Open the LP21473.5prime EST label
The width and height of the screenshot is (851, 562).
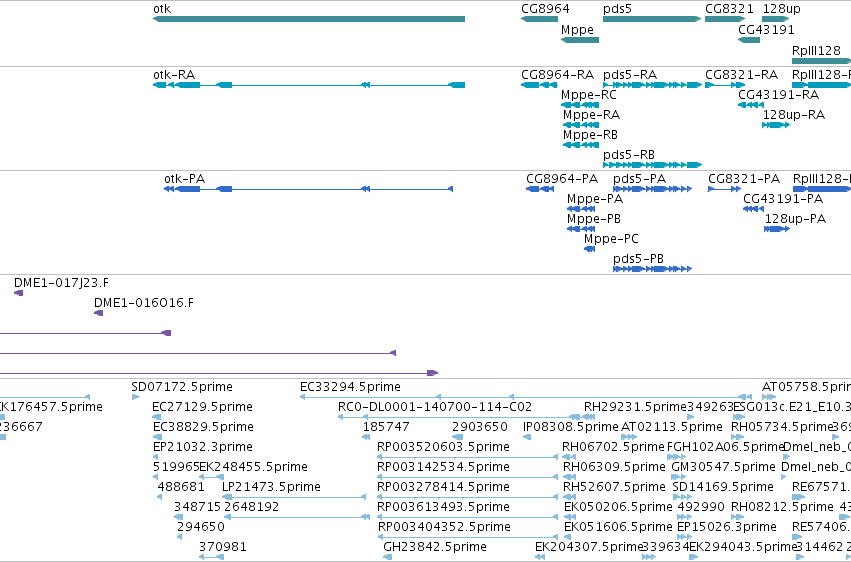[271, 488]
